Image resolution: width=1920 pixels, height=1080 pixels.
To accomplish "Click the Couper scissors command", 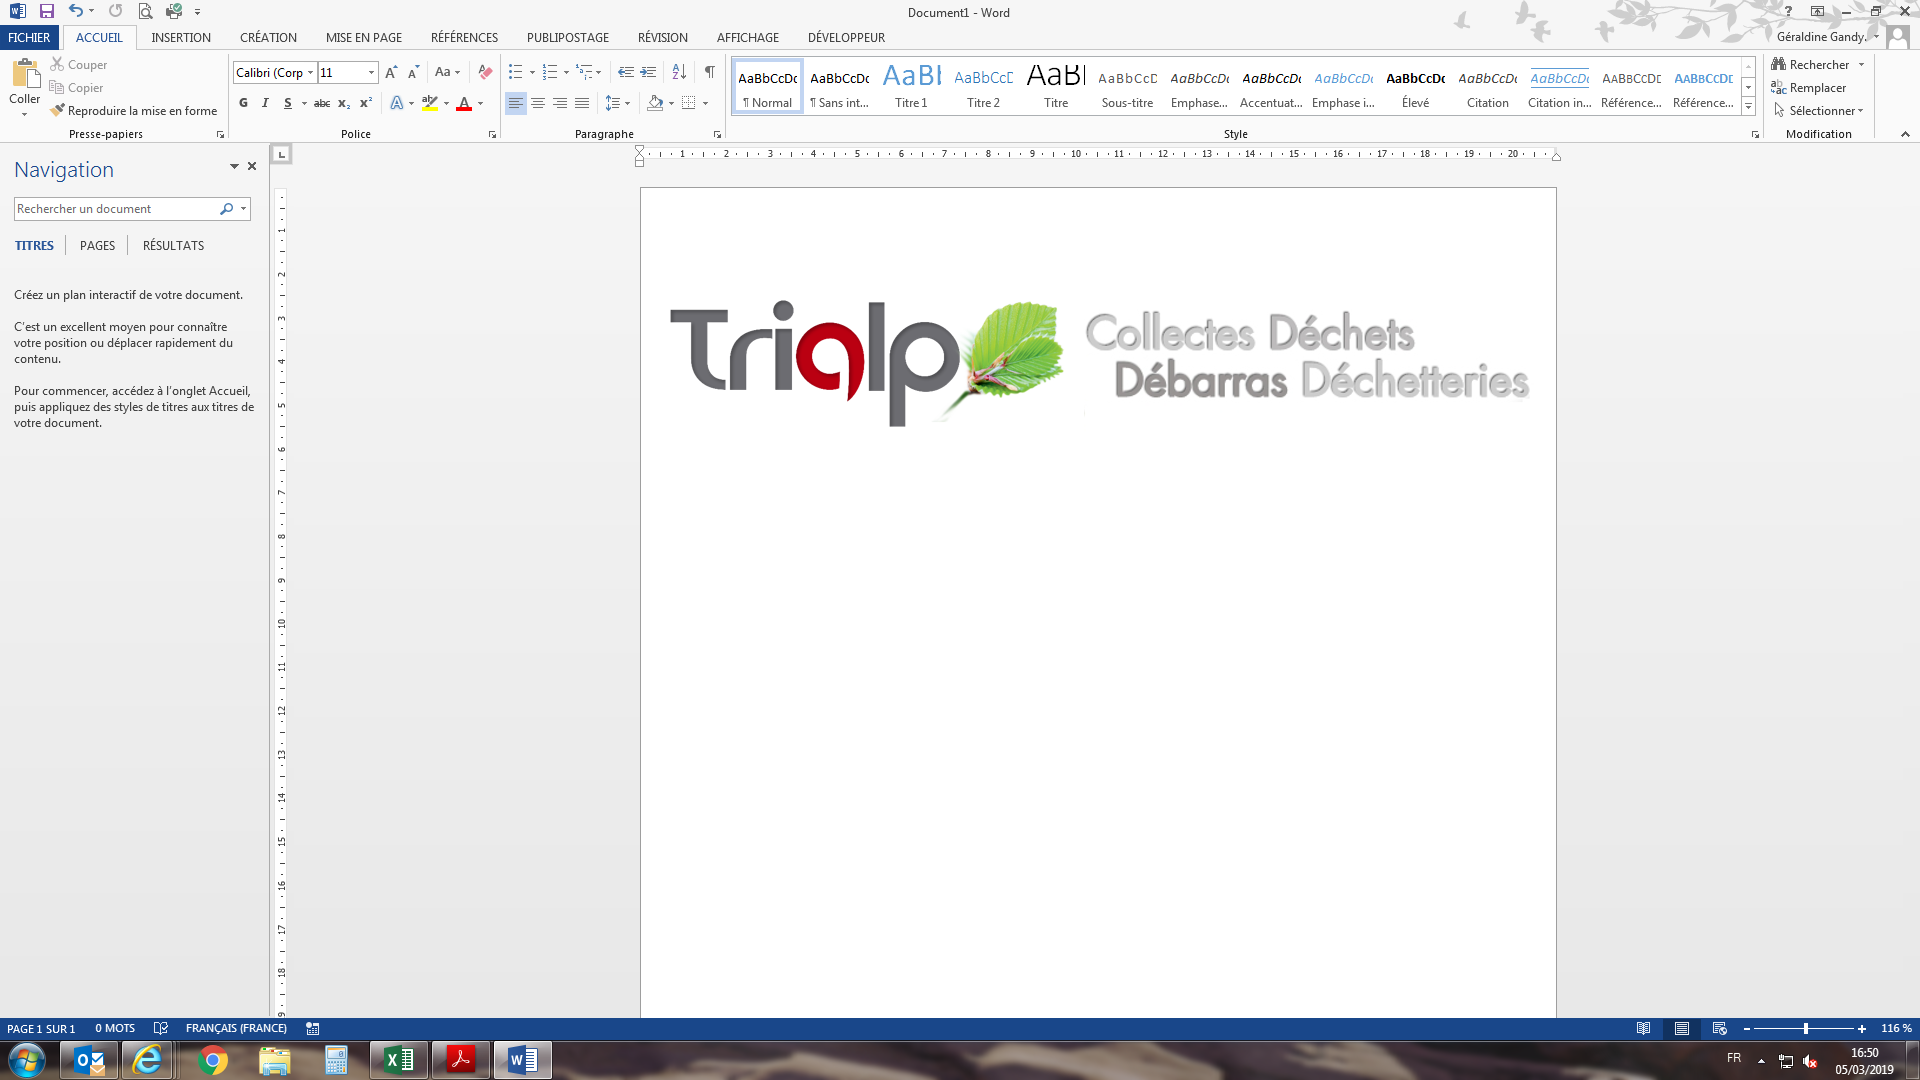I will tap(79, 65).
